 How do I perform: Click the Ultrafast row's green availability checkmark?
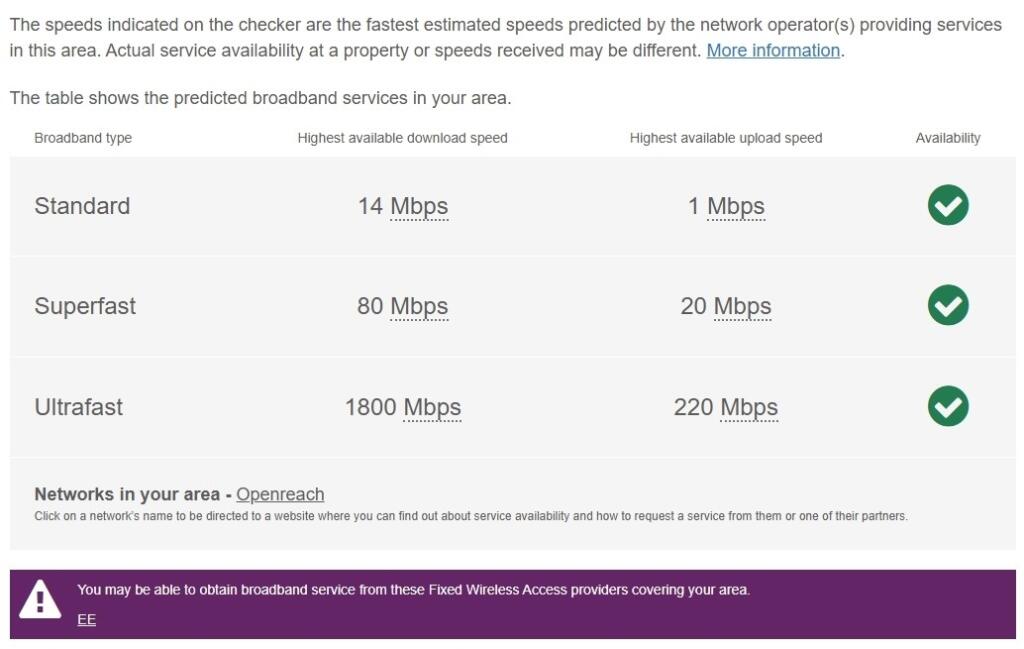tap(947, 406)
